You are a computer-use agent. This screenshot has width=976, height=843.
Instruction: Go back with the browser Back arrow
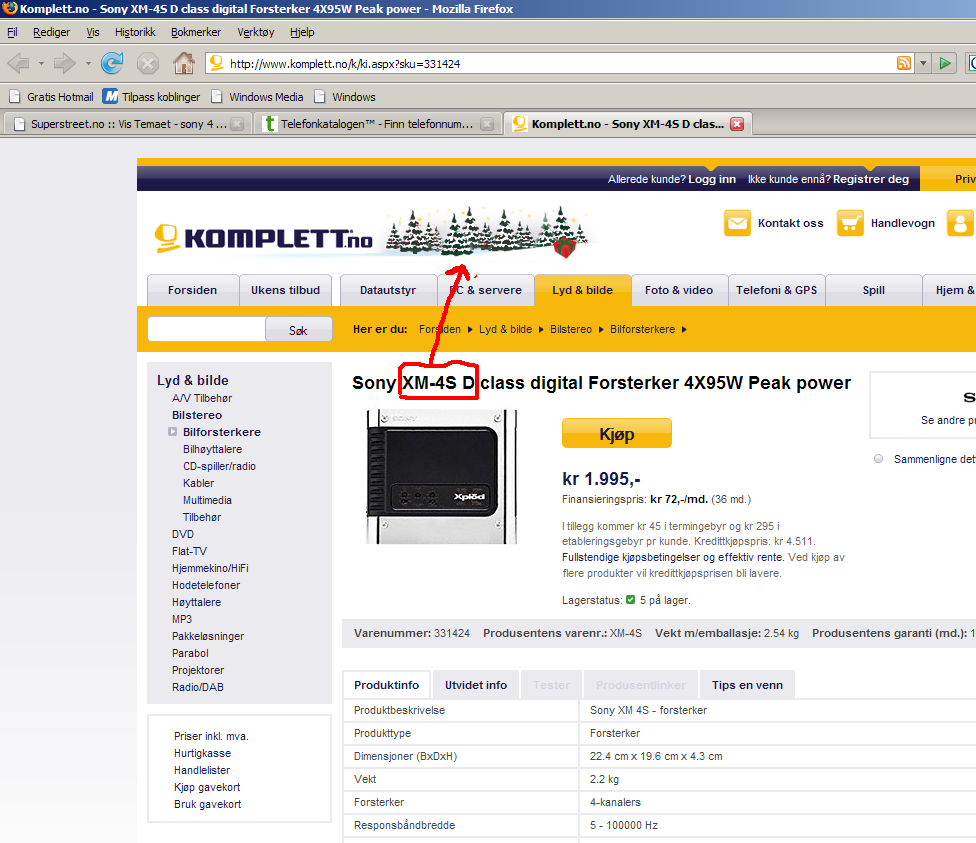click(x=19, y=64)
